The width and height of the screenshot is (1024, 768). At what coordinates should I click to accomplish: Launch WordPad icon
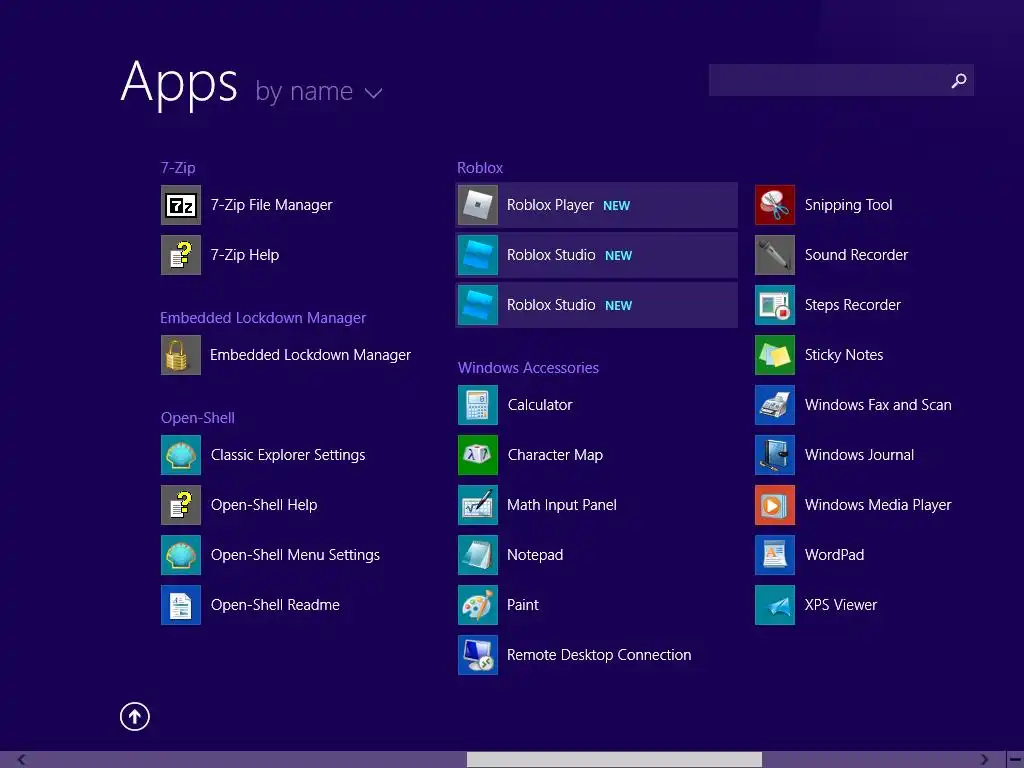click(x=775, y=554)
